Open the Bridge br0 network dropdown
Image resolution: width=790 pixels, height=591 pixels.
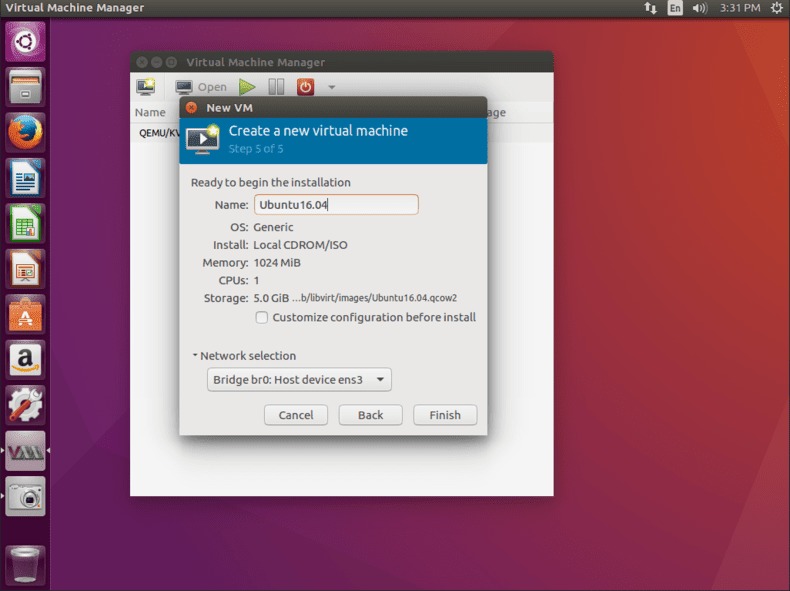pyautogui.click(x=299, y=379)
